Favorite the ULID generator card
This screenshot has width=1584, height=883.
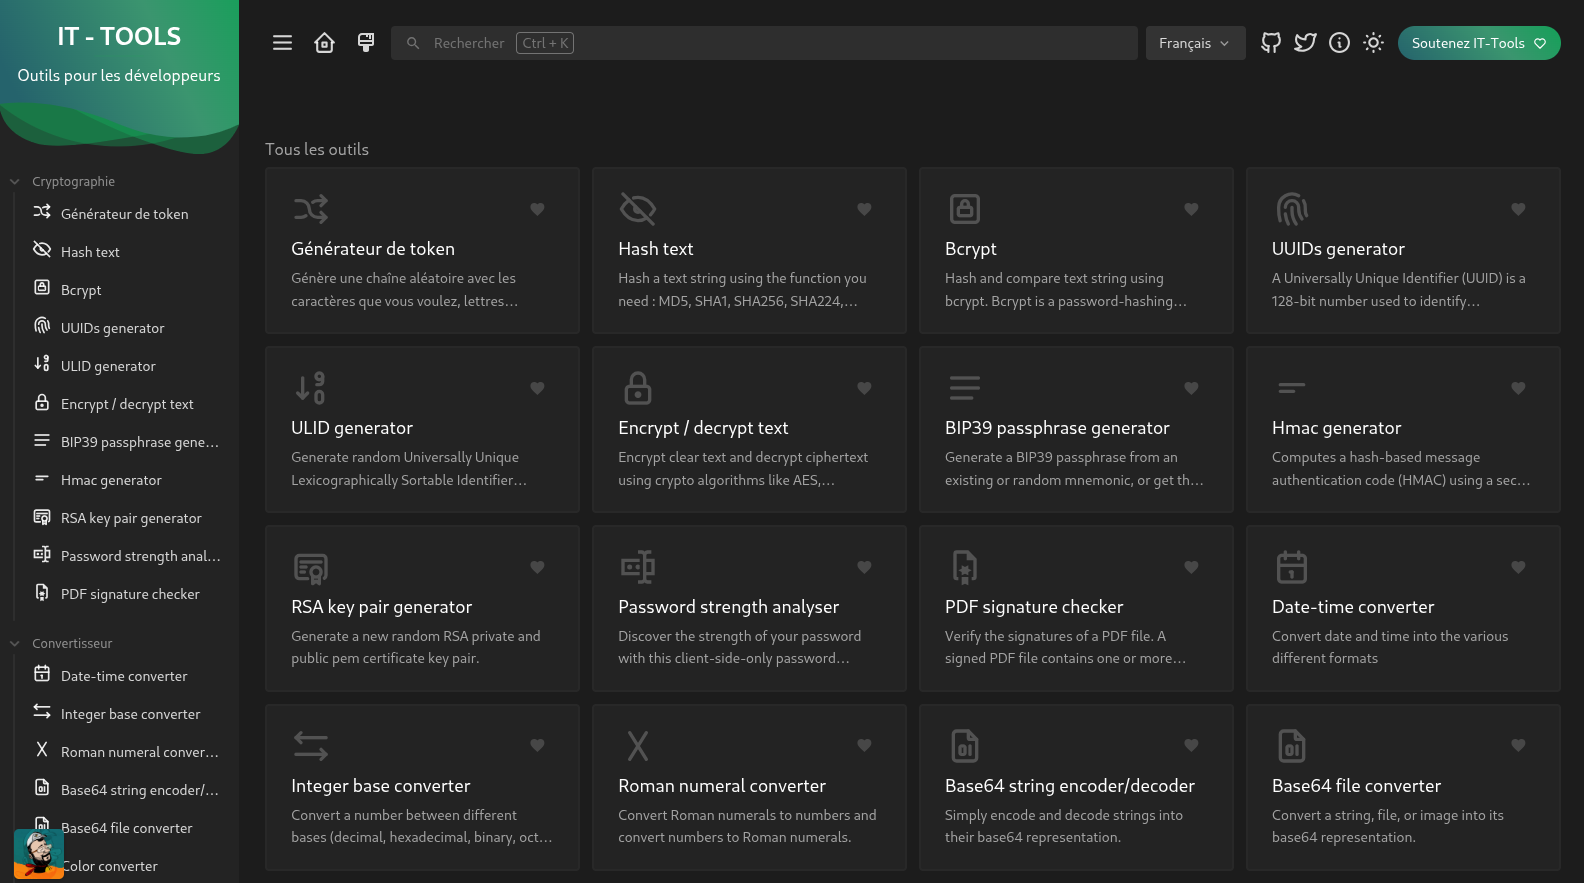click(x=537, y=388)
